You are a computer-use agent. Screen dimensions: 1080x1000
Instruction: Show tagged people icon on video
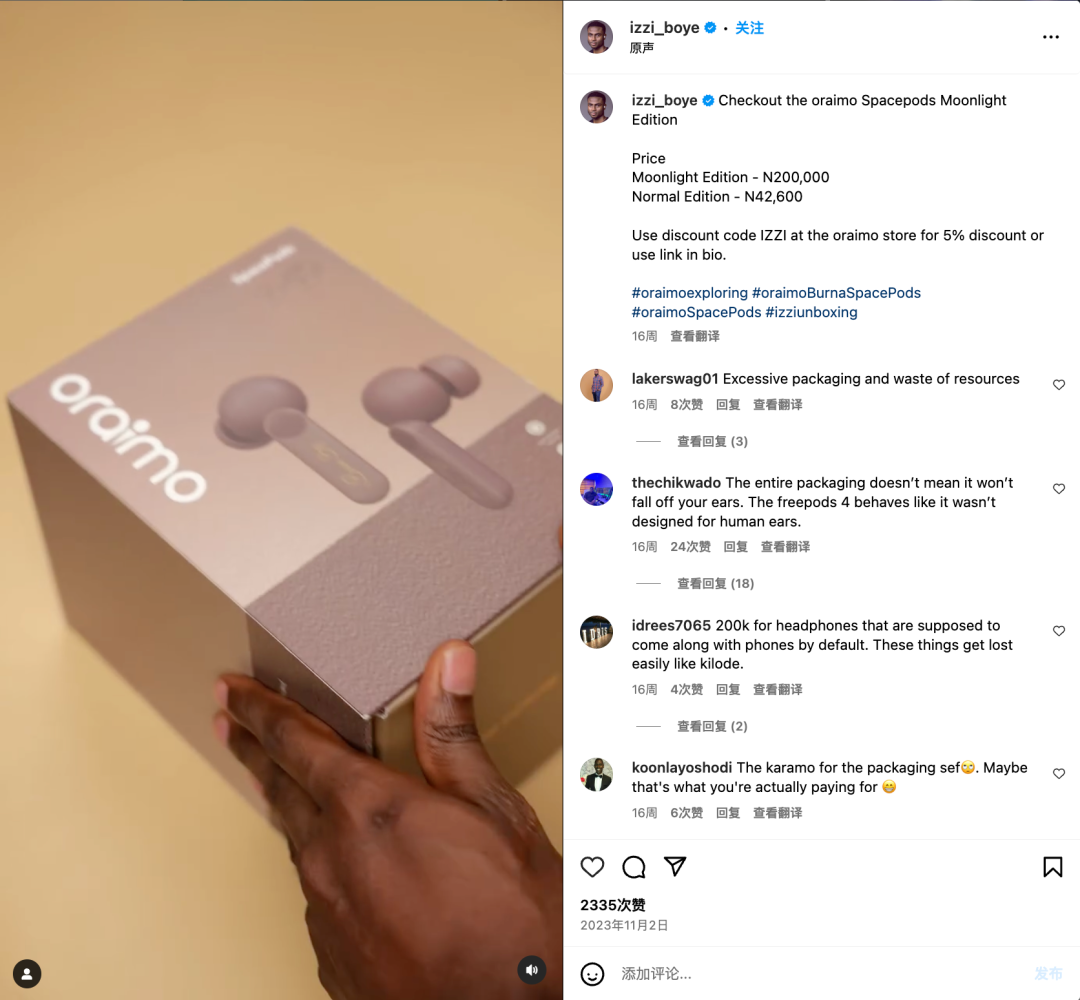point(27,974)
